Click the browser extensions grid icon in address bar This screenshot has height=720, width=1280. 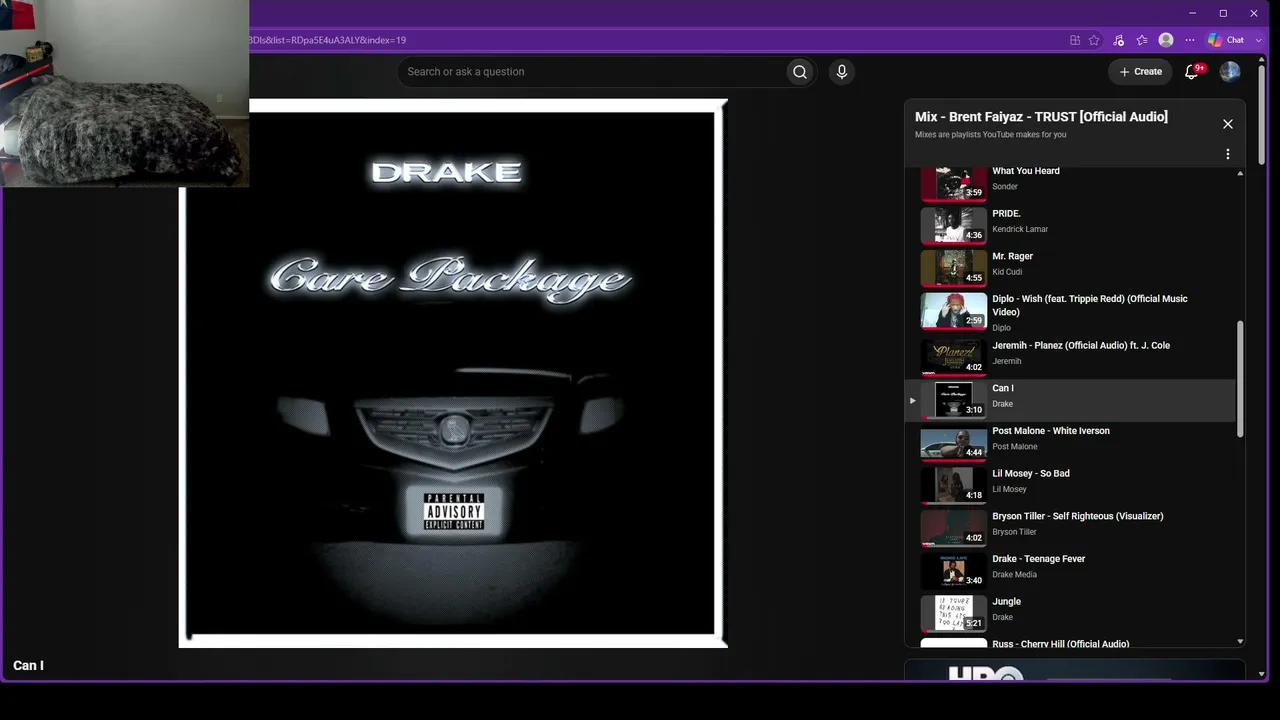pyautogui.click(x=1075, y=40)
